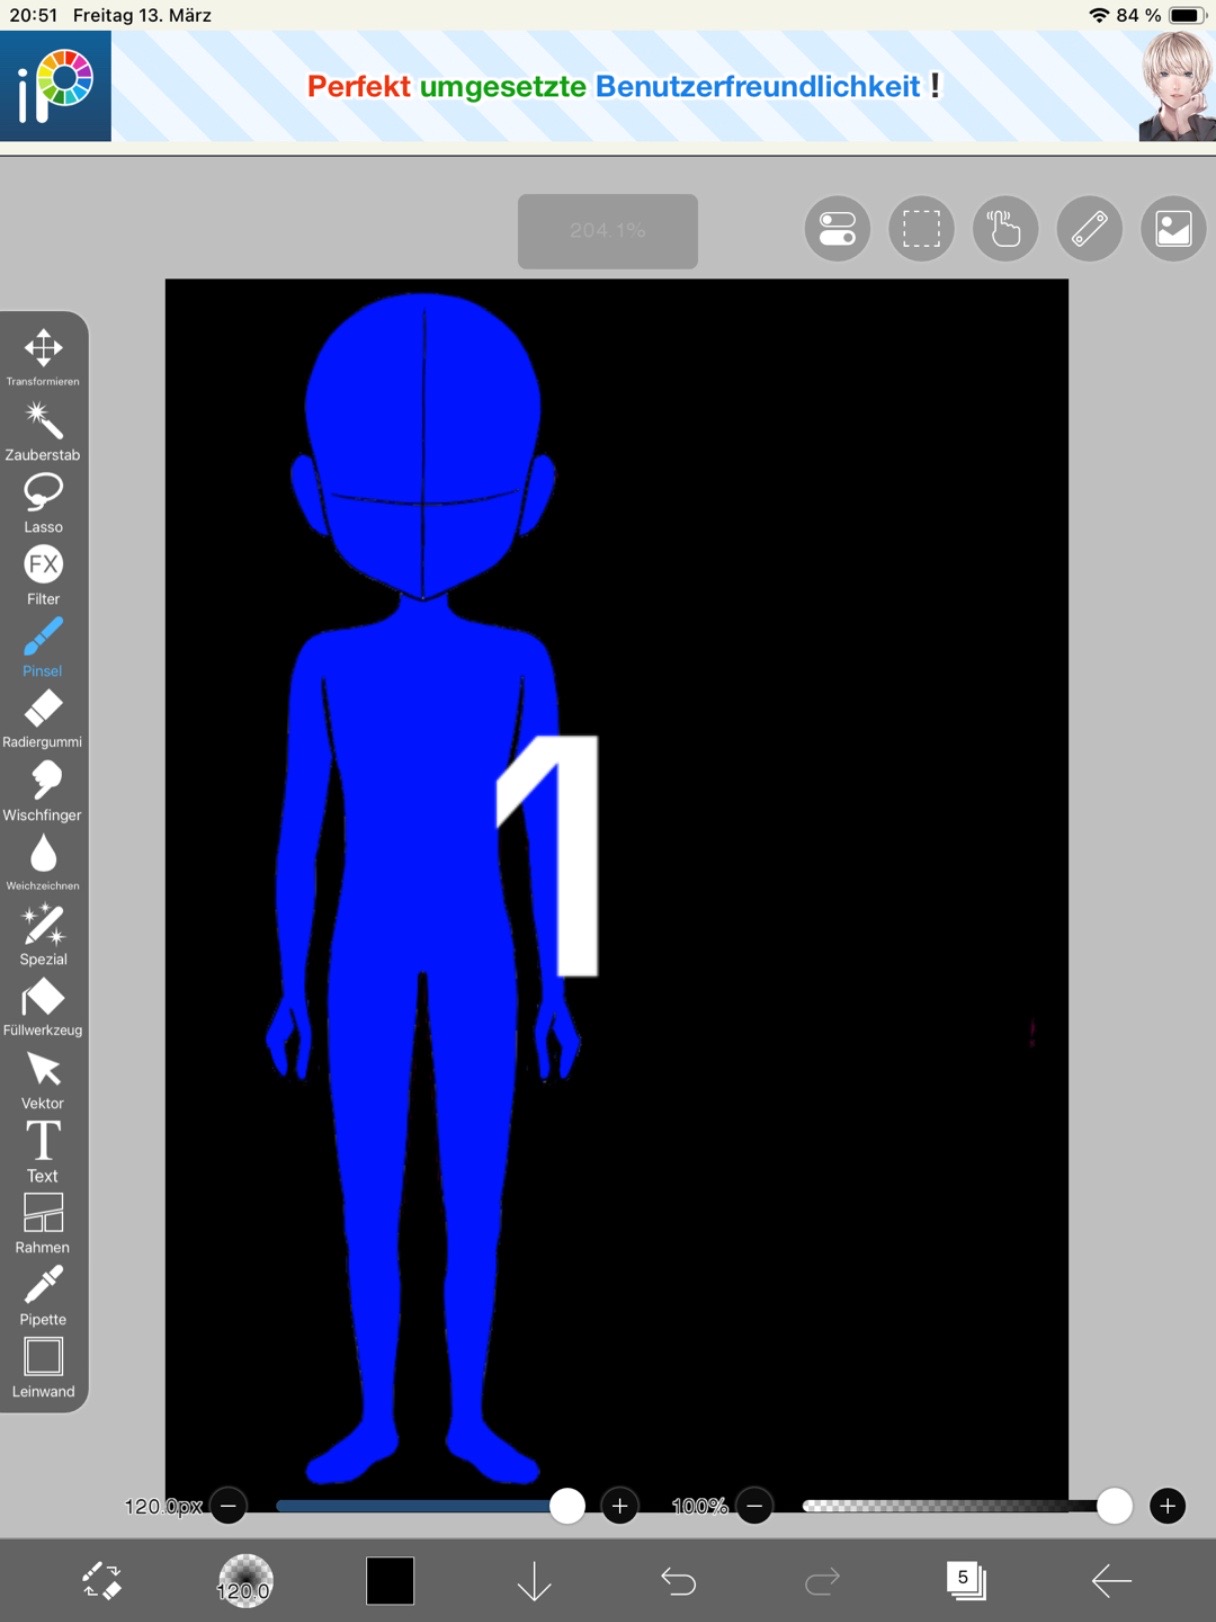This screenshot has width=1216, height=1622.
Task: Redo the last undone action
Action: click(823, 1581)
